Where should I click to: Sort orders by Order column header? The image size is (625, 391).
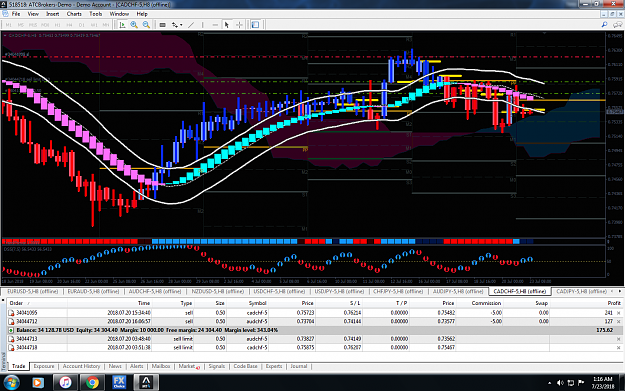(x=16, y=303)
